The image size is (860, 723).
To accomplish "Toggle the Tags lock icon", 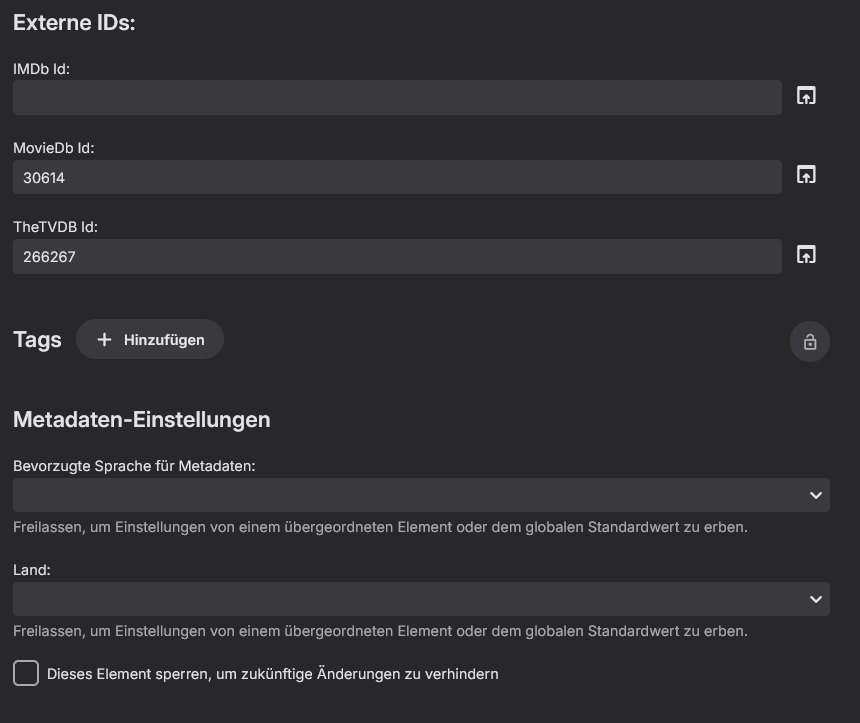I will click(x=809, y=342).
